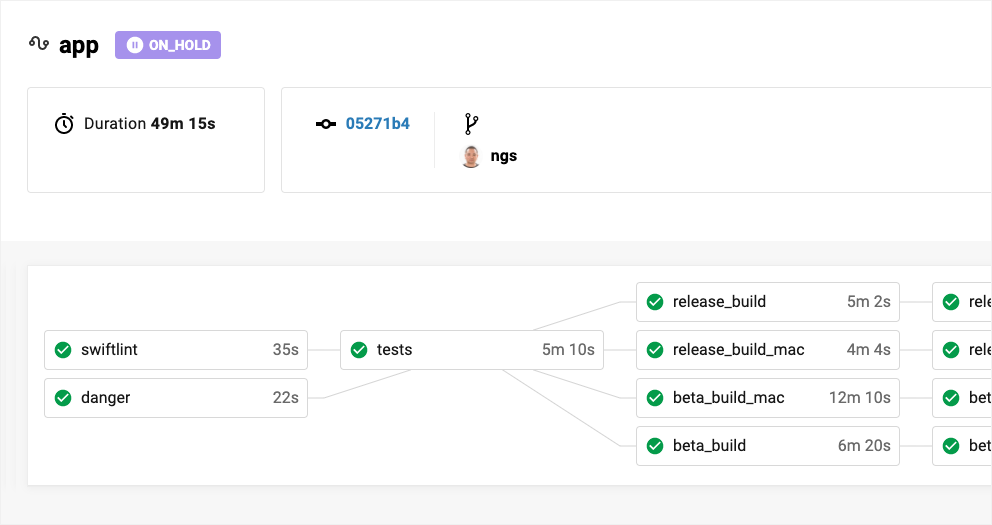The width and height of the screenshot is (992, 525).
Task: Click the git branch icon
Action: (x=472, y=124)
